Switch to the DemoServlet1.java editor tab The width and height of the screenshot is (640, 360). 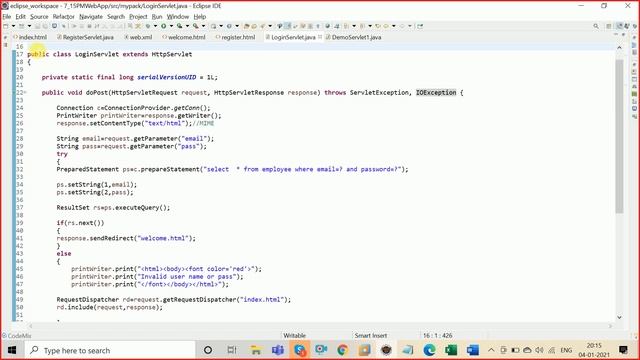[353, 37]
